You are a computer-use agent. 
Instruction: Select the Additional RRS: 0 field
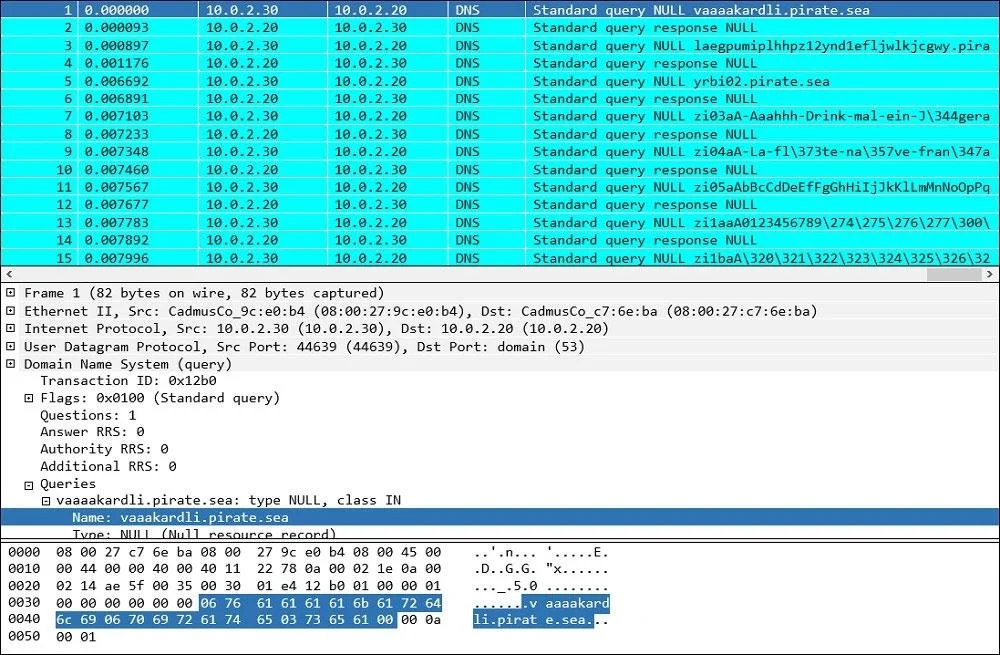point(108,466)
